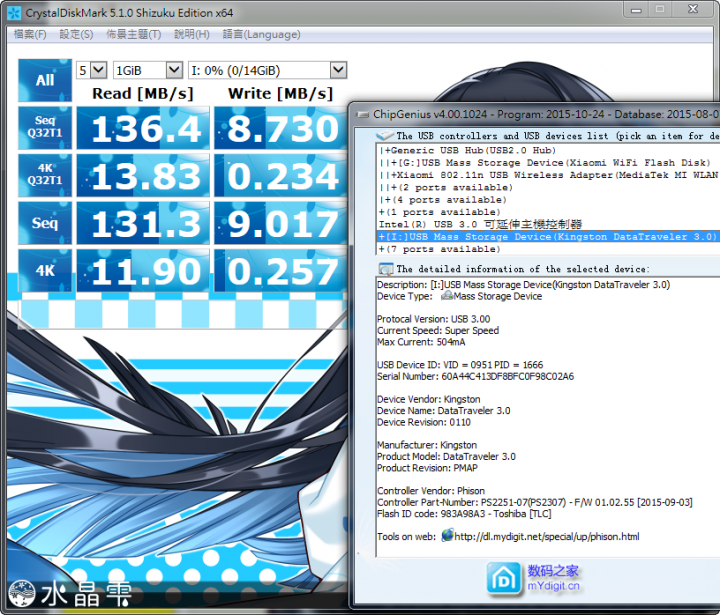Click the USB Device ID VID PID line
This screenshot has height=615, width=720.
point(460,365)
